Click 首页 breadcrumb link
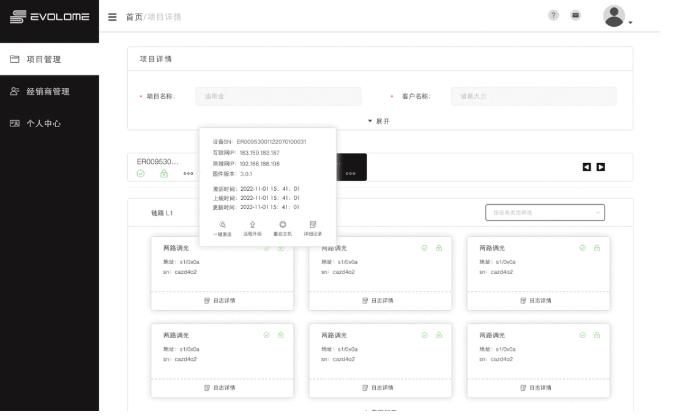Image resolution: width=678 pixels, height=416 pixels. coord(134,17)
